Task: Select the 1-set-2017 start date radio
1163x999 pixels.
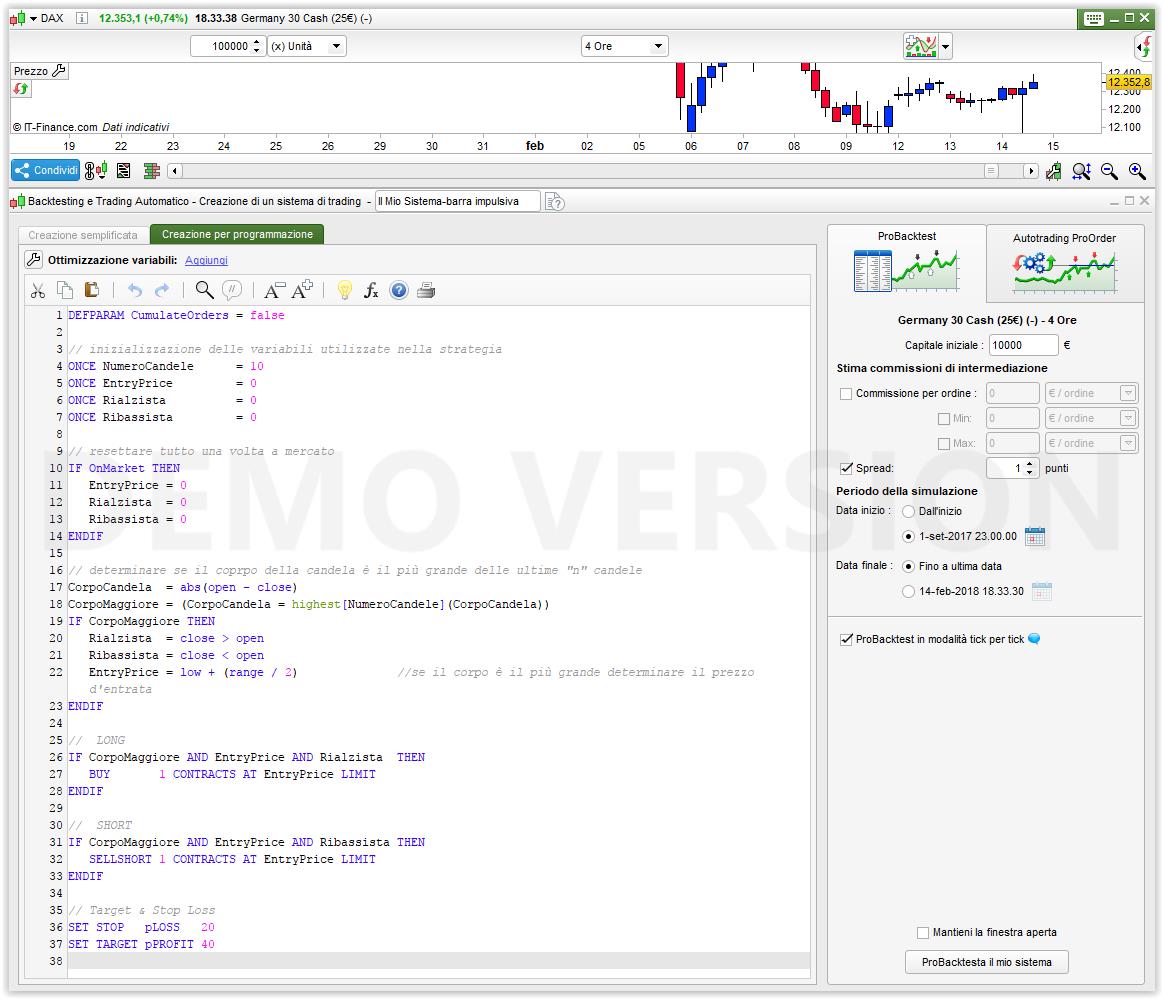Action: (908, 536)
